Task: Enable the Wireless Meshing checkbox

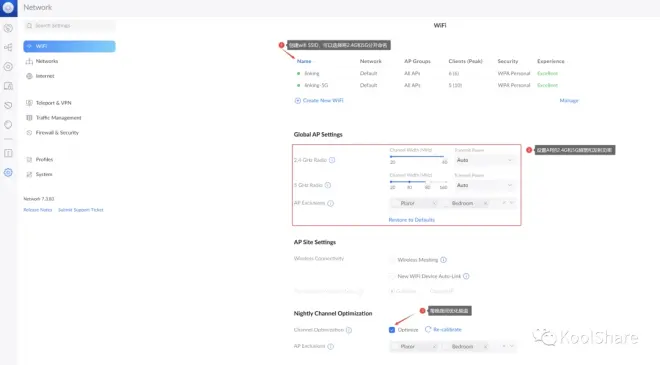Action: coord(392,260)
